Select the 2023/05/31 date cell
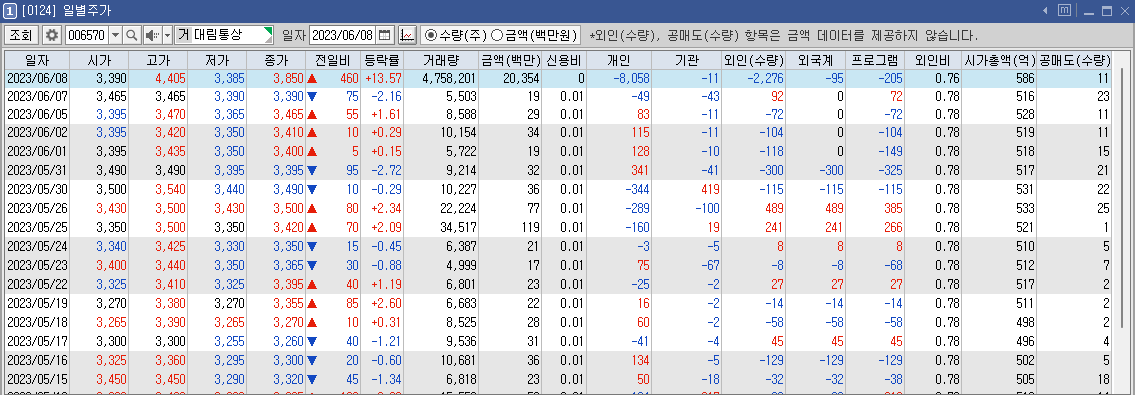Screen dimensions: 1135x395 pos(37,170)
